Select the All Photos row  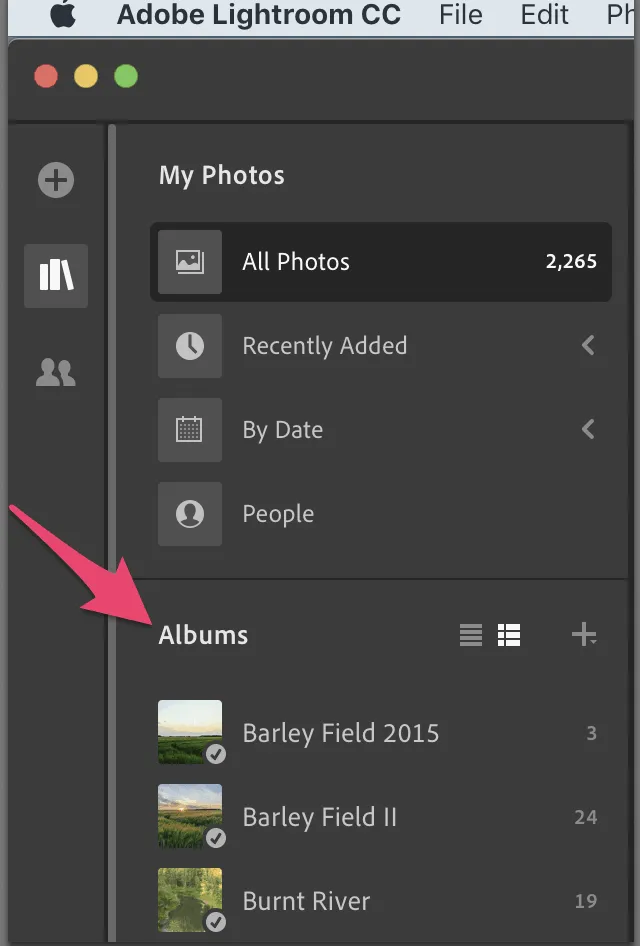click(x=381, y=262)
